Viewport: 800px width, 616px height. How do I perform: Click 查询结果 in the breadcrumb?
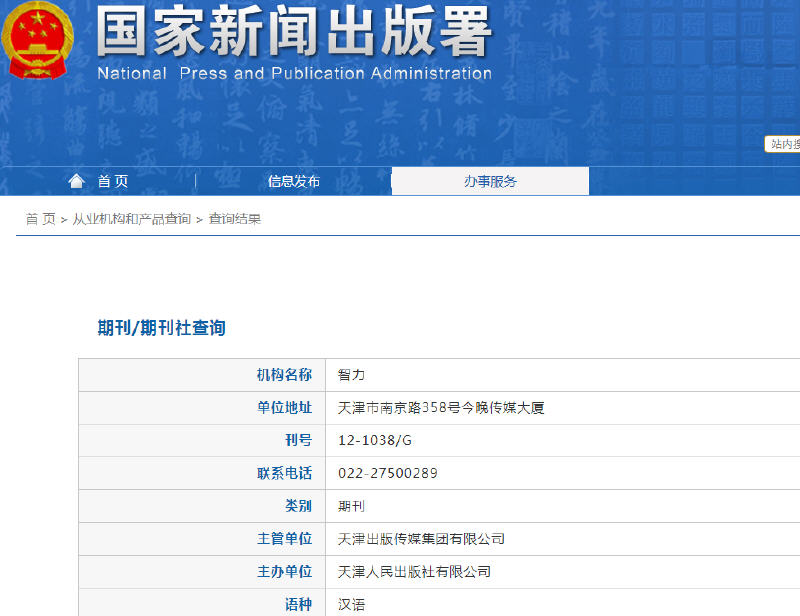[235, 219]
